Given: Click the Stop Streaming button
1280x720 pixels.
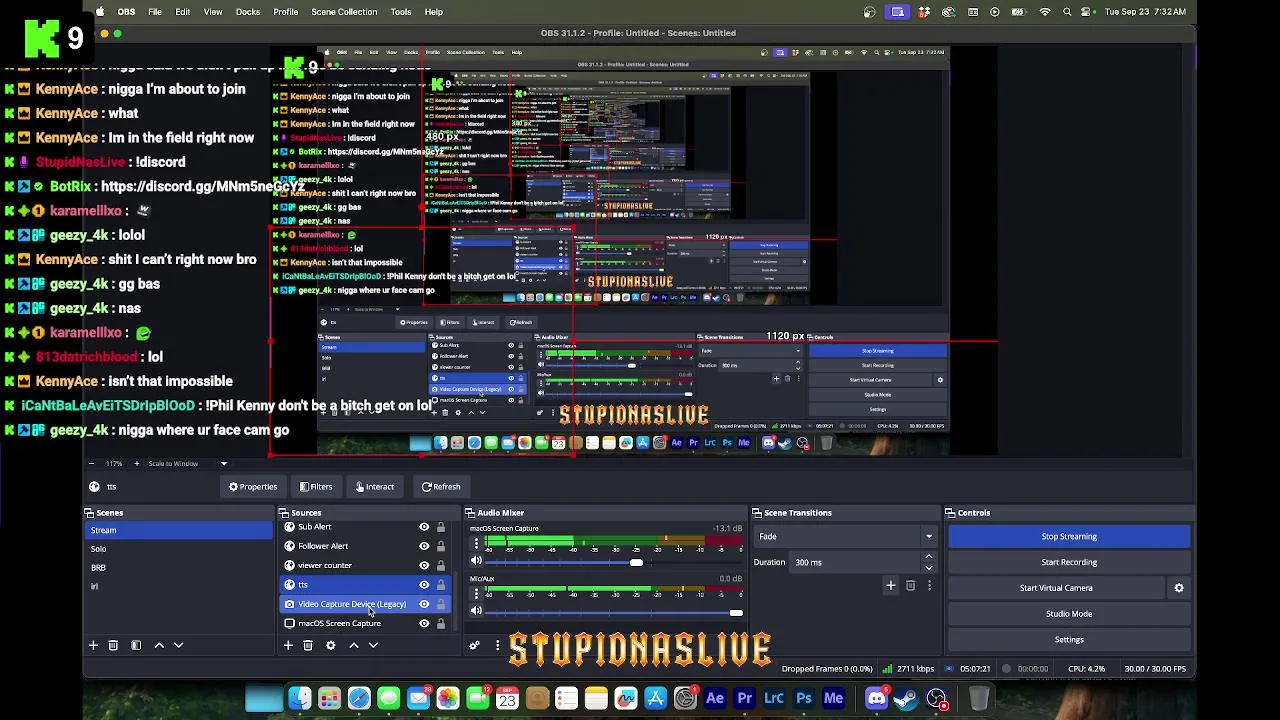Looking at the screenshot, I should coord(1069,537).
